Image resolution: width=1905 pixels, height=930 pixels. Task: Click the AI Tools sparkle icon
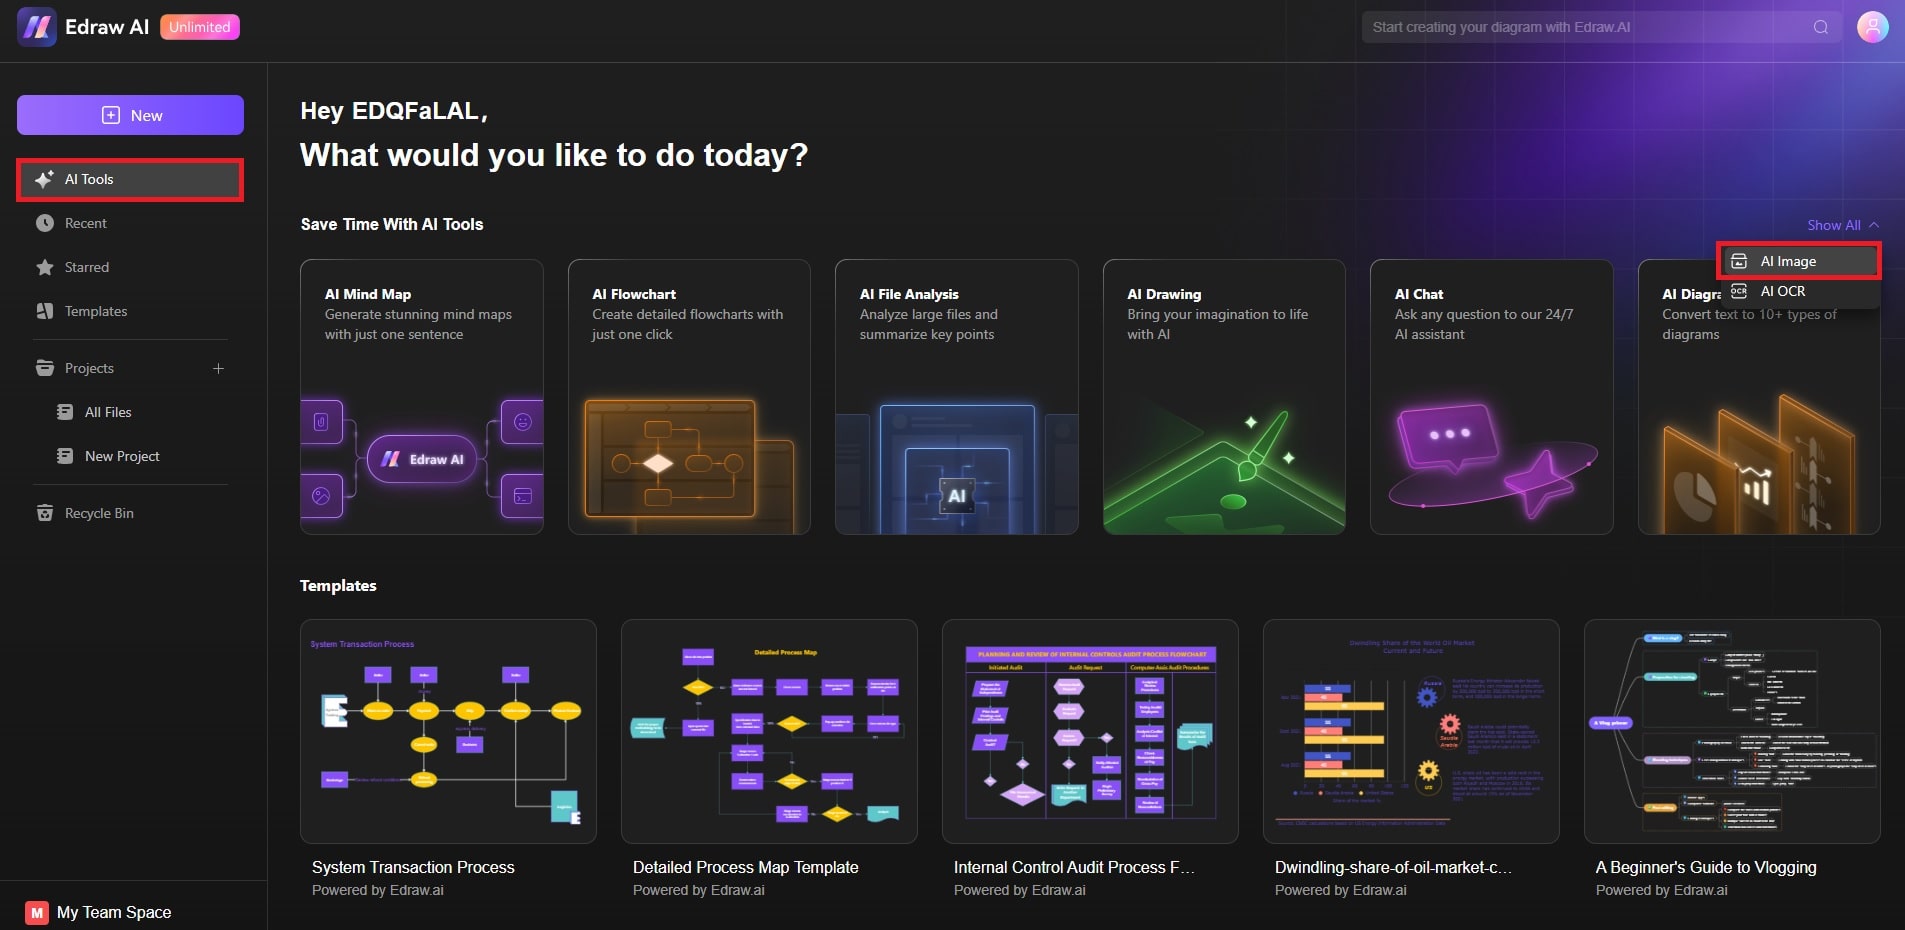tap(44, 180)
